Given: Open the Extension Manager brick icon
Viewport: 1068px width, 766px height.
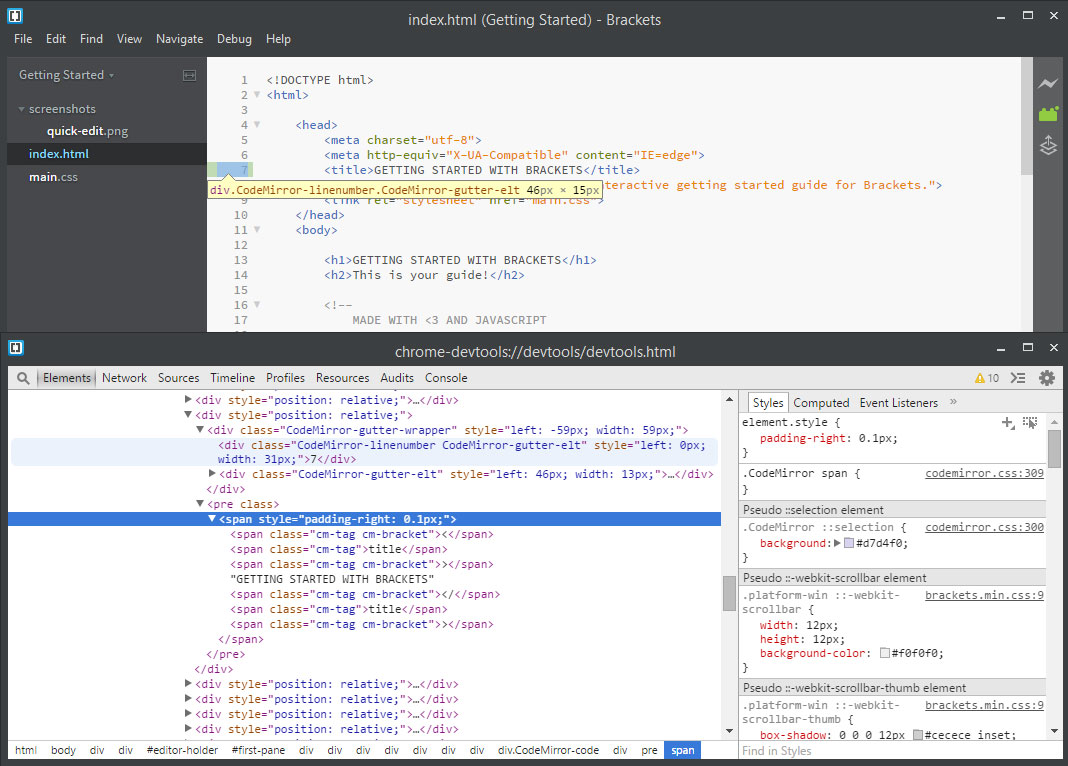Looking at the screenshot, I should pyautogui.click(x=1048, y=114).
